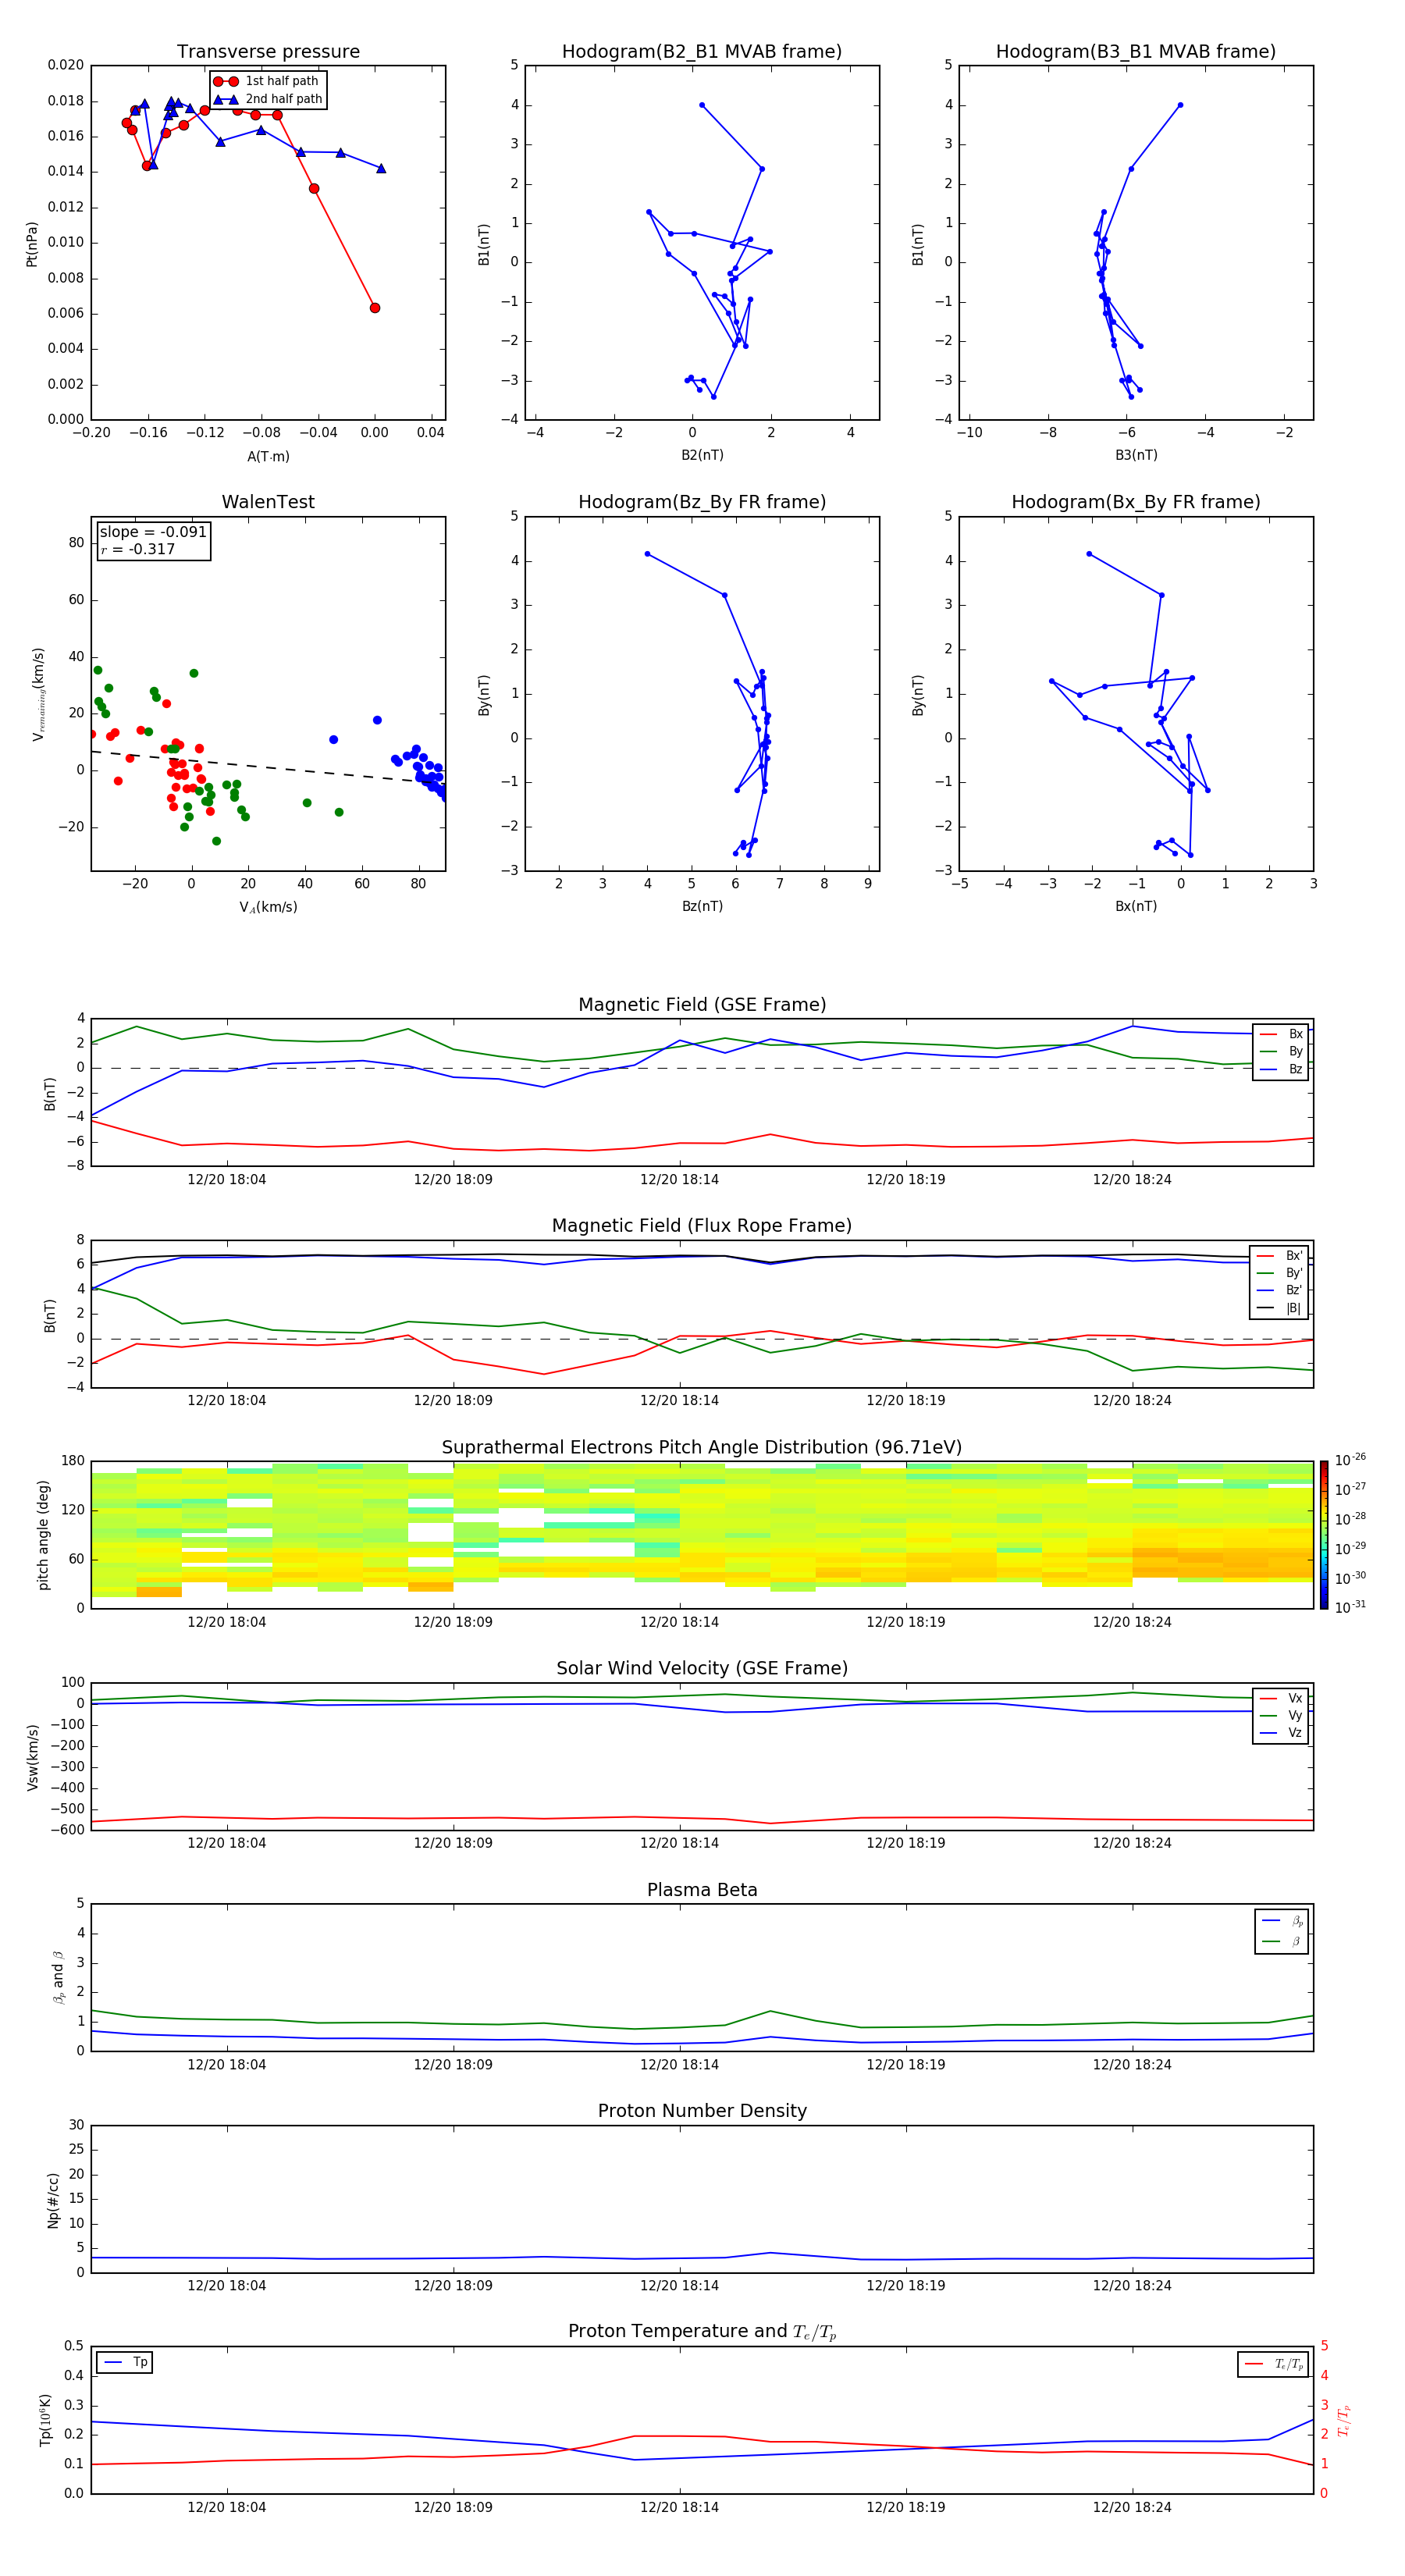Click the 'WalenTest' plot title
Image resolution: width=1405 pixels, height=2576 pixels.
pos(268,502)
